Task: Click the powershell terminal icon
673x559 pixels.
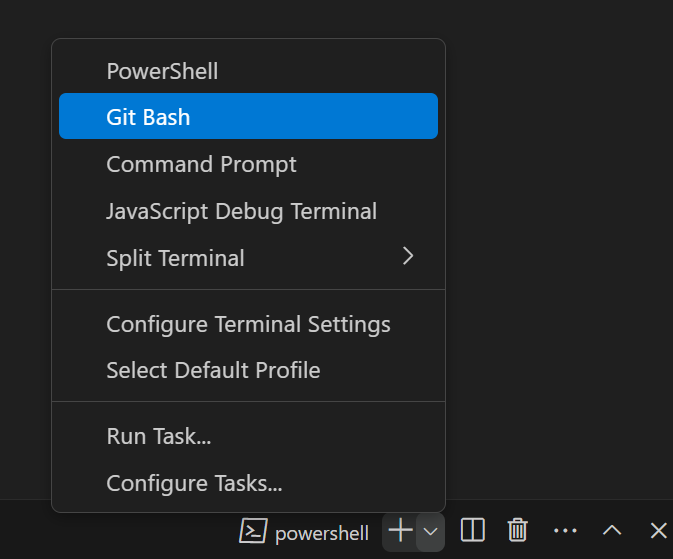Action: pyautogui.click(x=253, y=531)
